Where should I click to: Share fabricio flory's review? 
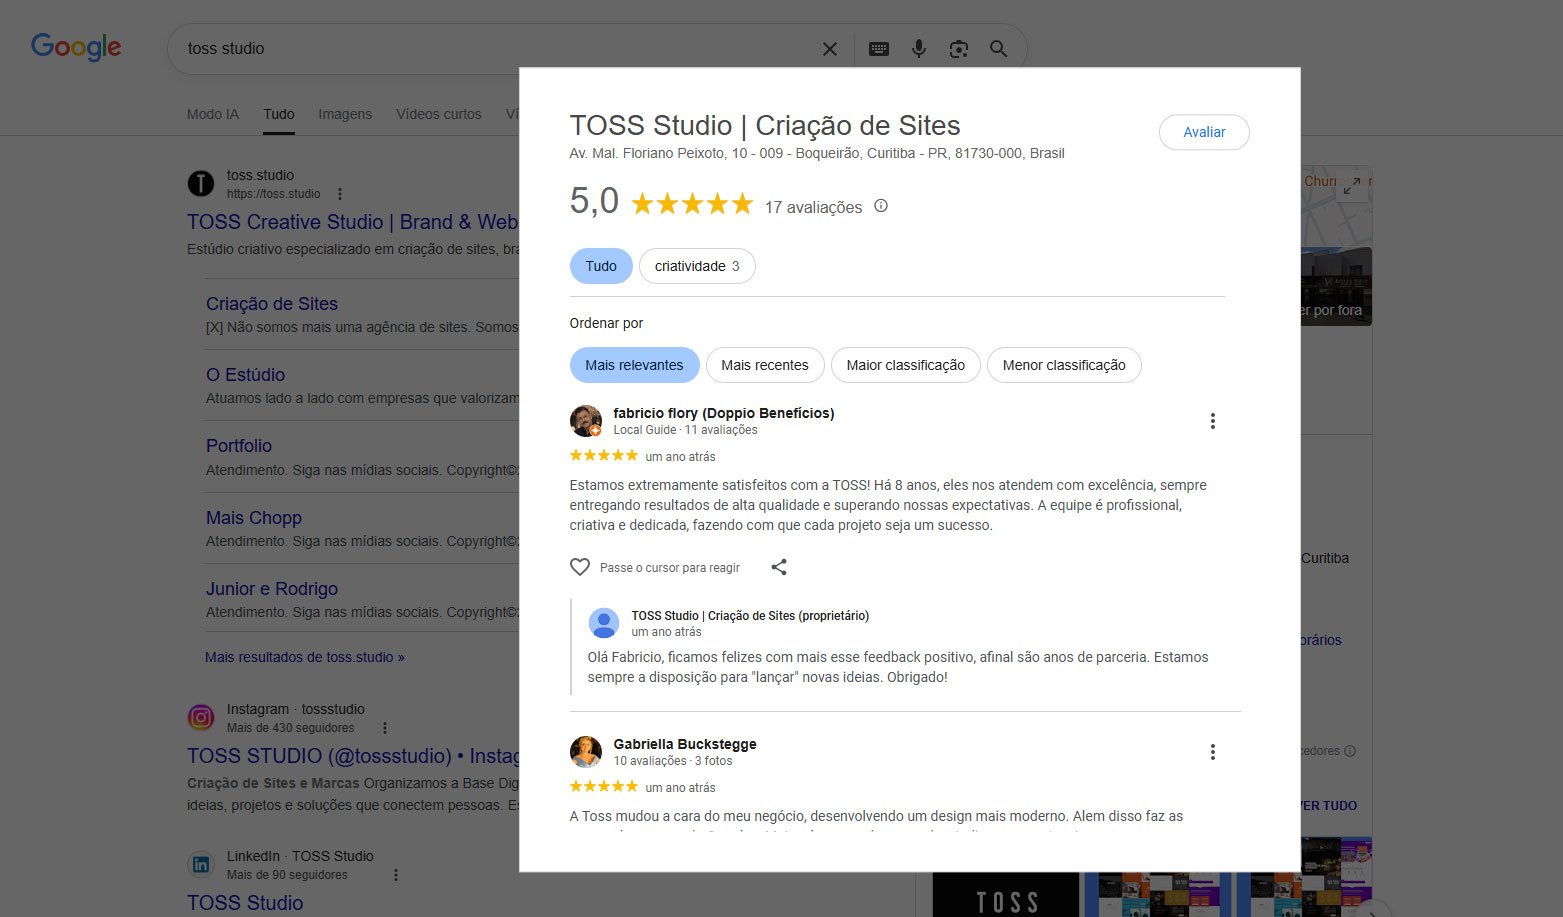click(779, 567)
